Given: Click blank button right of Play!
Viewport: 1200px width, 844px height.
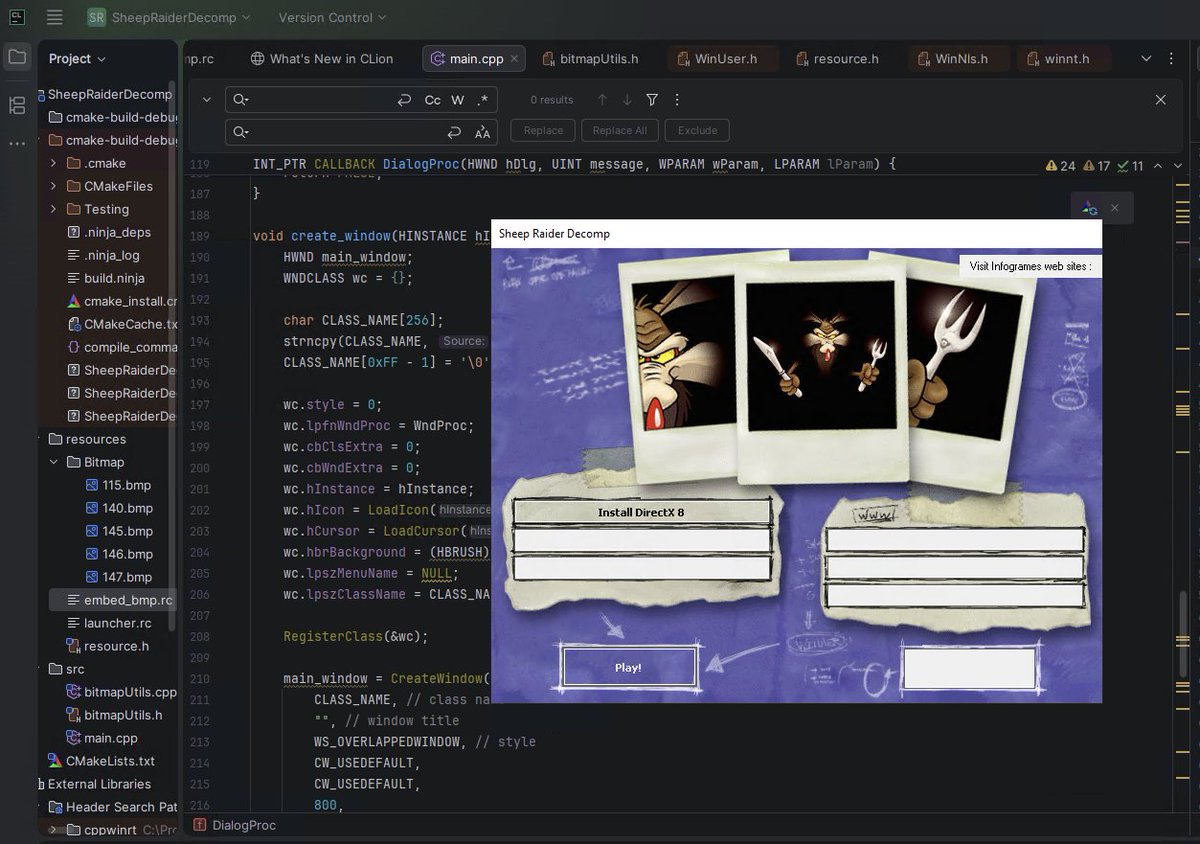Looking at the screenshot, I should [968, 668].
